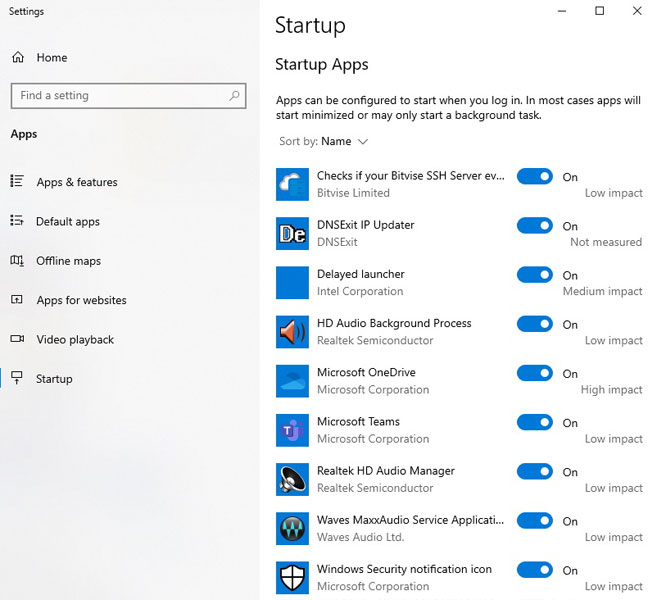Click the Delayed launcher blank icon
This screenshot has height=600, width=657.
pyautogui.click(x=292, y=282)
